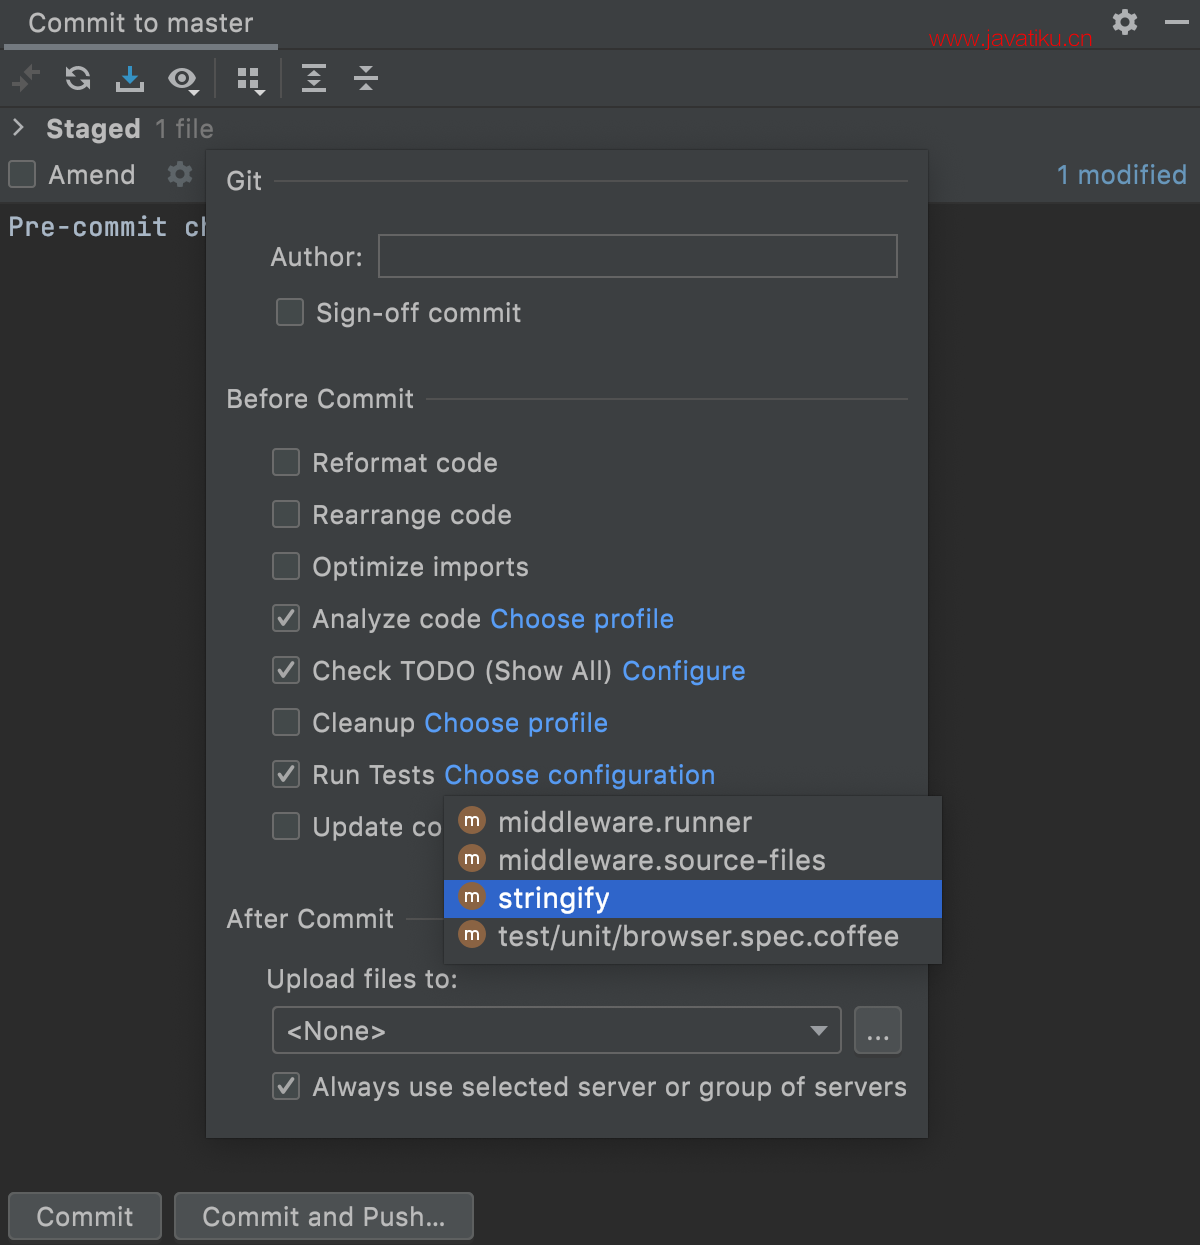Click the icon next to stringify
The width and height of the screenshot is (1200, 1245).
coord(472,897)
